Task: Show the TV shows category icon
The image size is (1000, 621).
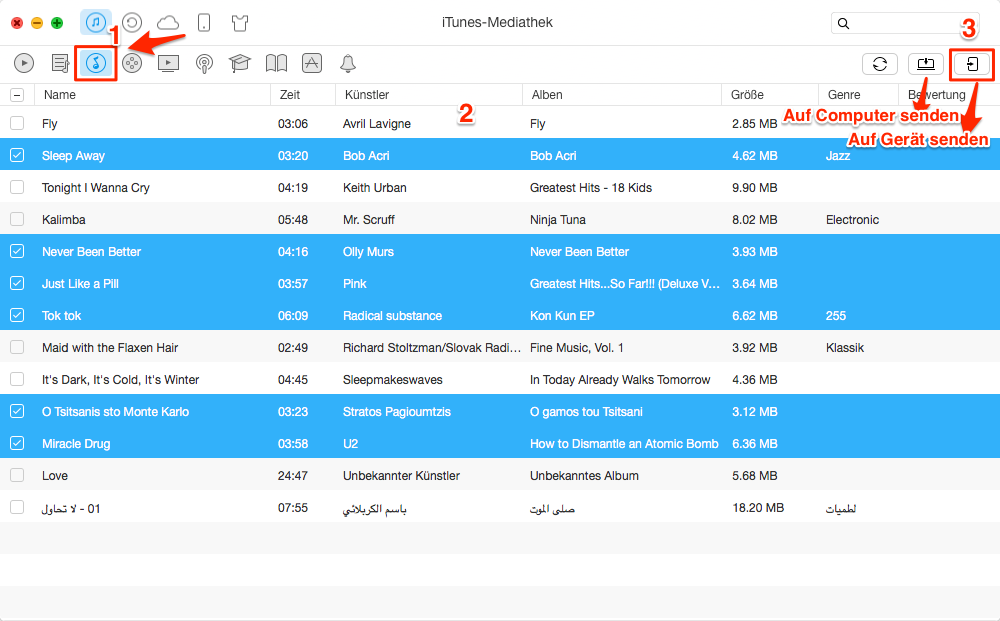Action: pyautogui.click(x=168, y=63)
